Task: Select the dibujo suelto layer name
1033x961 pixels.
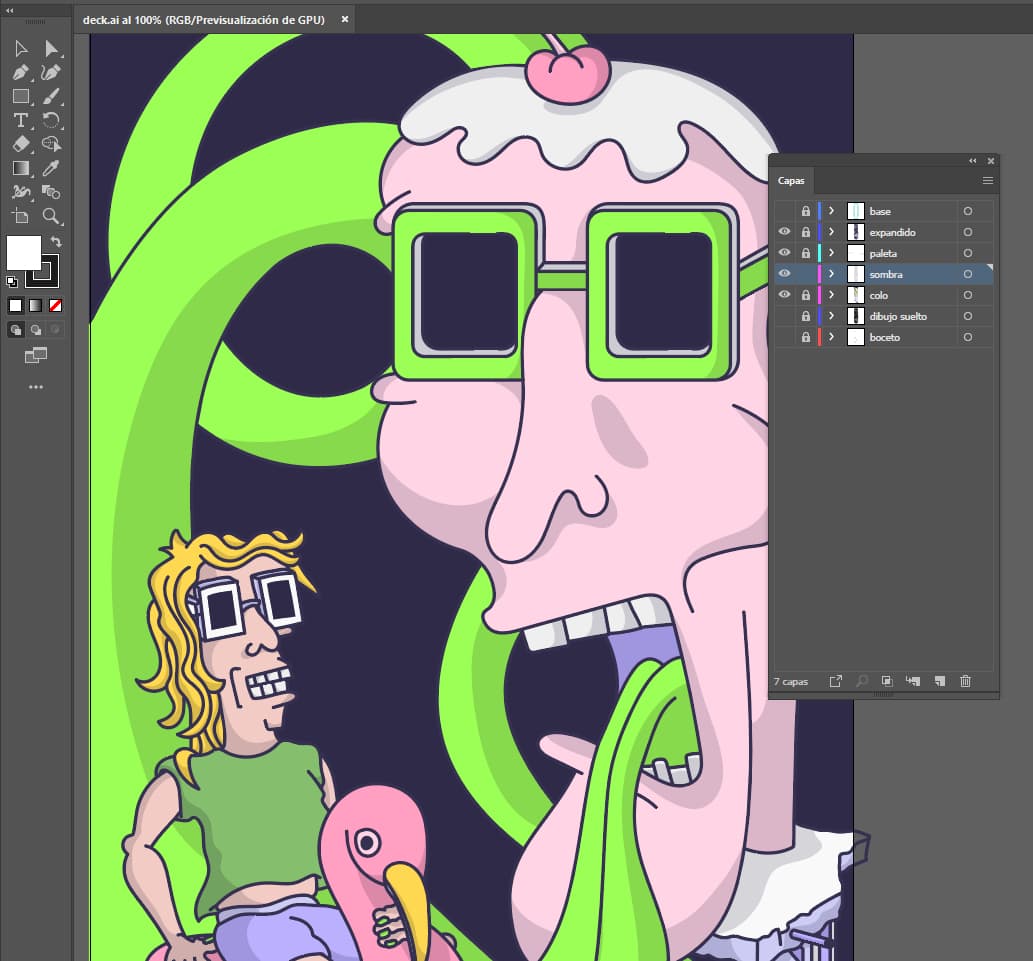Action: (x=898, y=316)
